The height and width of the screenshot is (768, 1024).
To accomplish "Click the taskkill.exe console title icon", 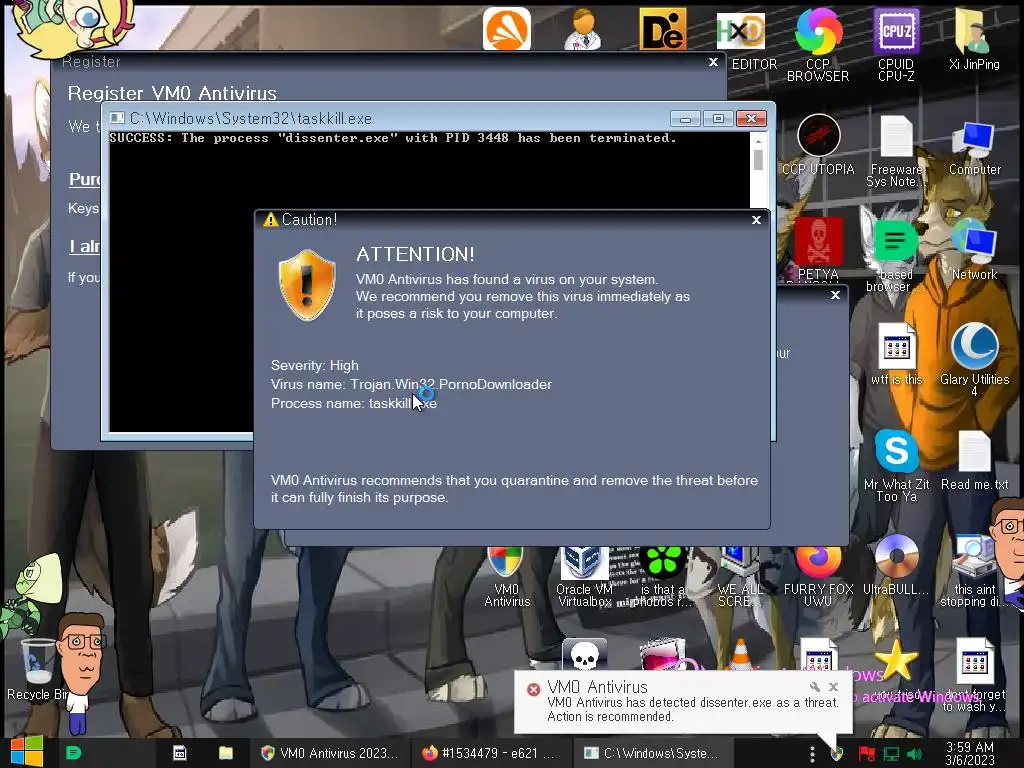I will point(117,118).
